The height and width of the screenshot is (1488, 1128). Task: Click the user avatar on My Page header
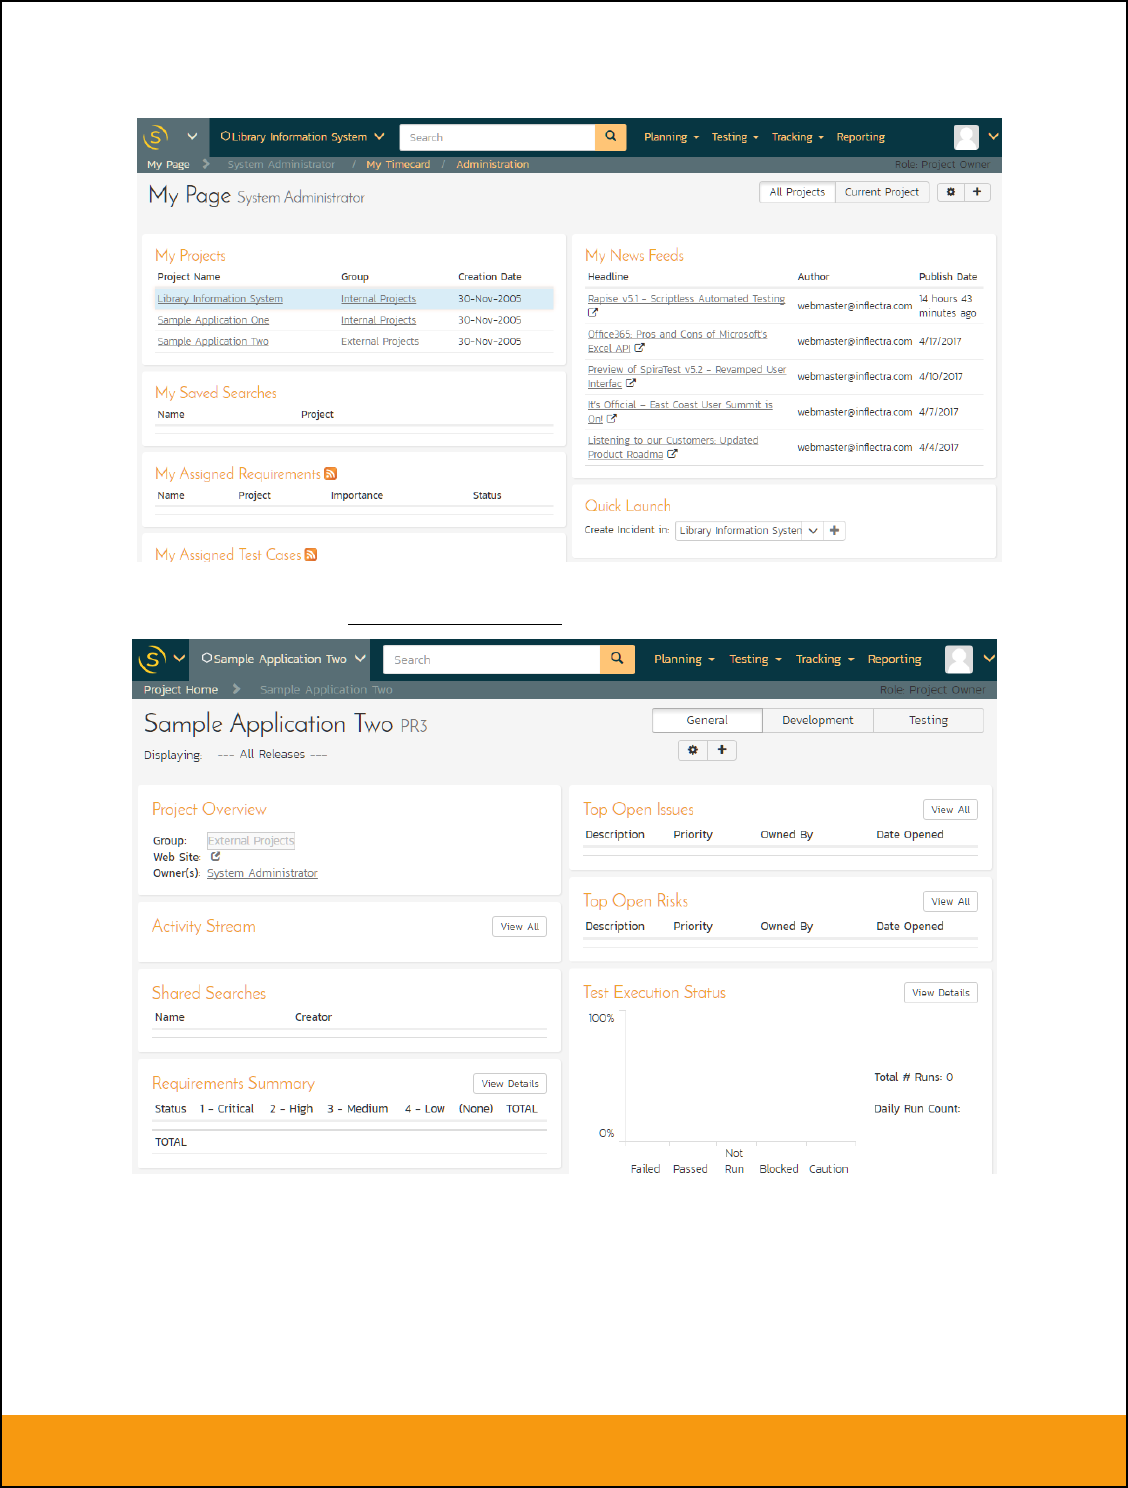pos(966,137)
